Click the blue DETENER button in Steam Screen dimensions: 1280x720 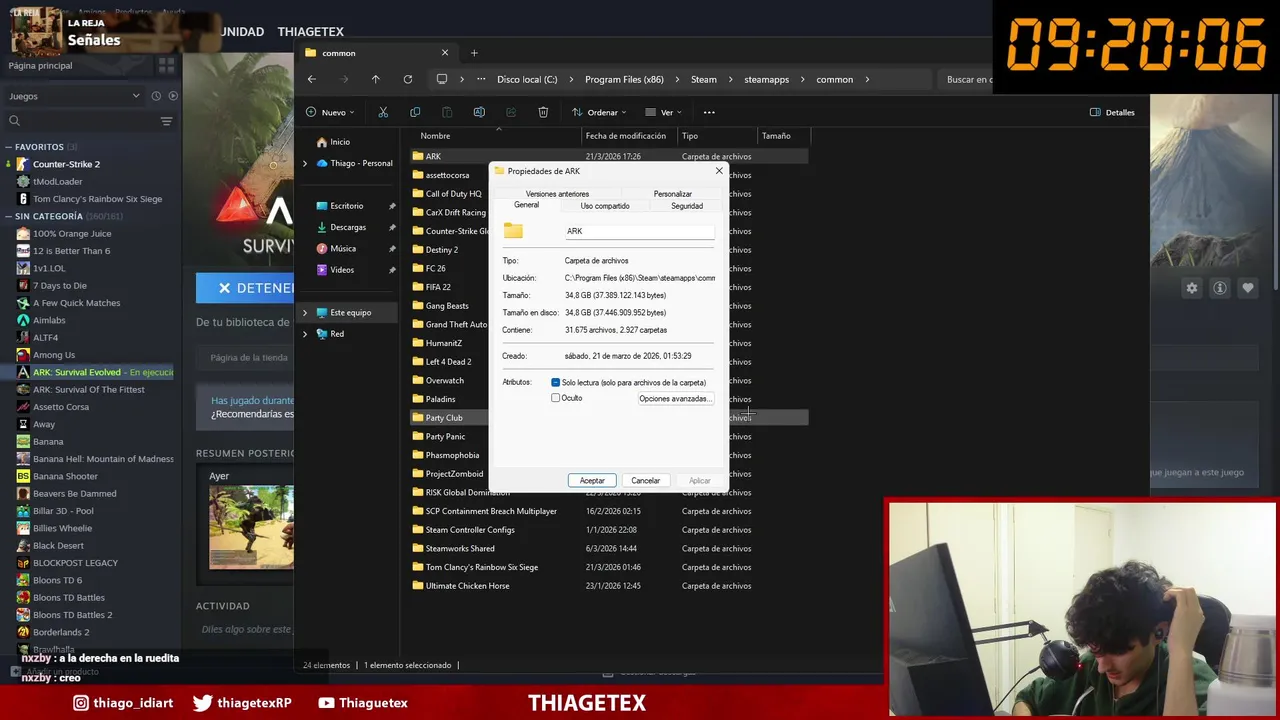pos(245,288)
